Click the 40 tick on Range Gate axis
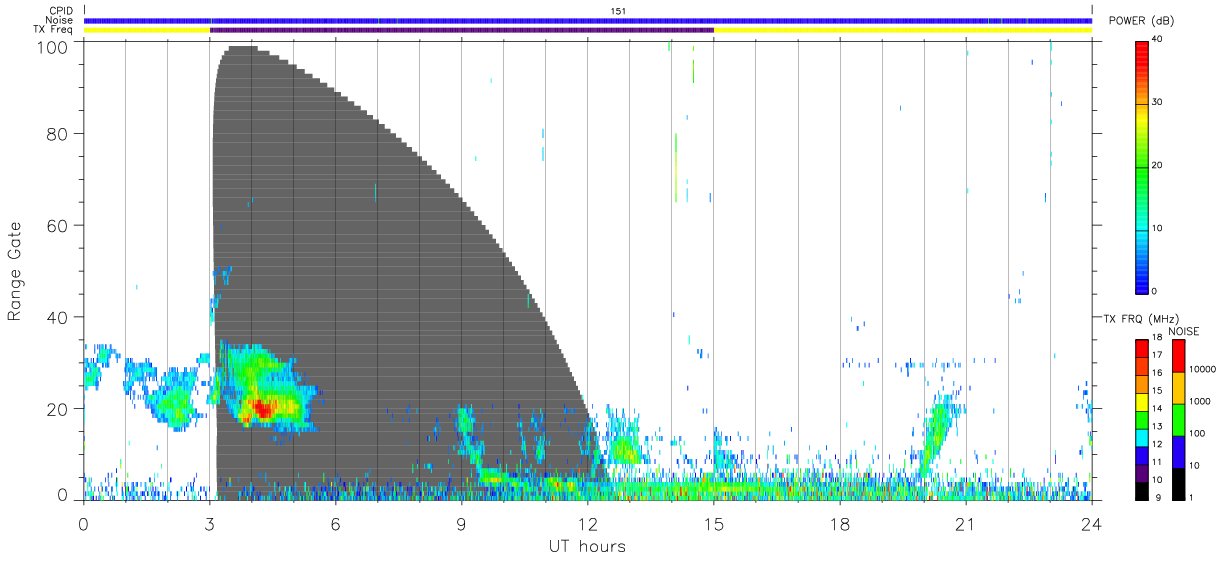 (x=59, y=317)
